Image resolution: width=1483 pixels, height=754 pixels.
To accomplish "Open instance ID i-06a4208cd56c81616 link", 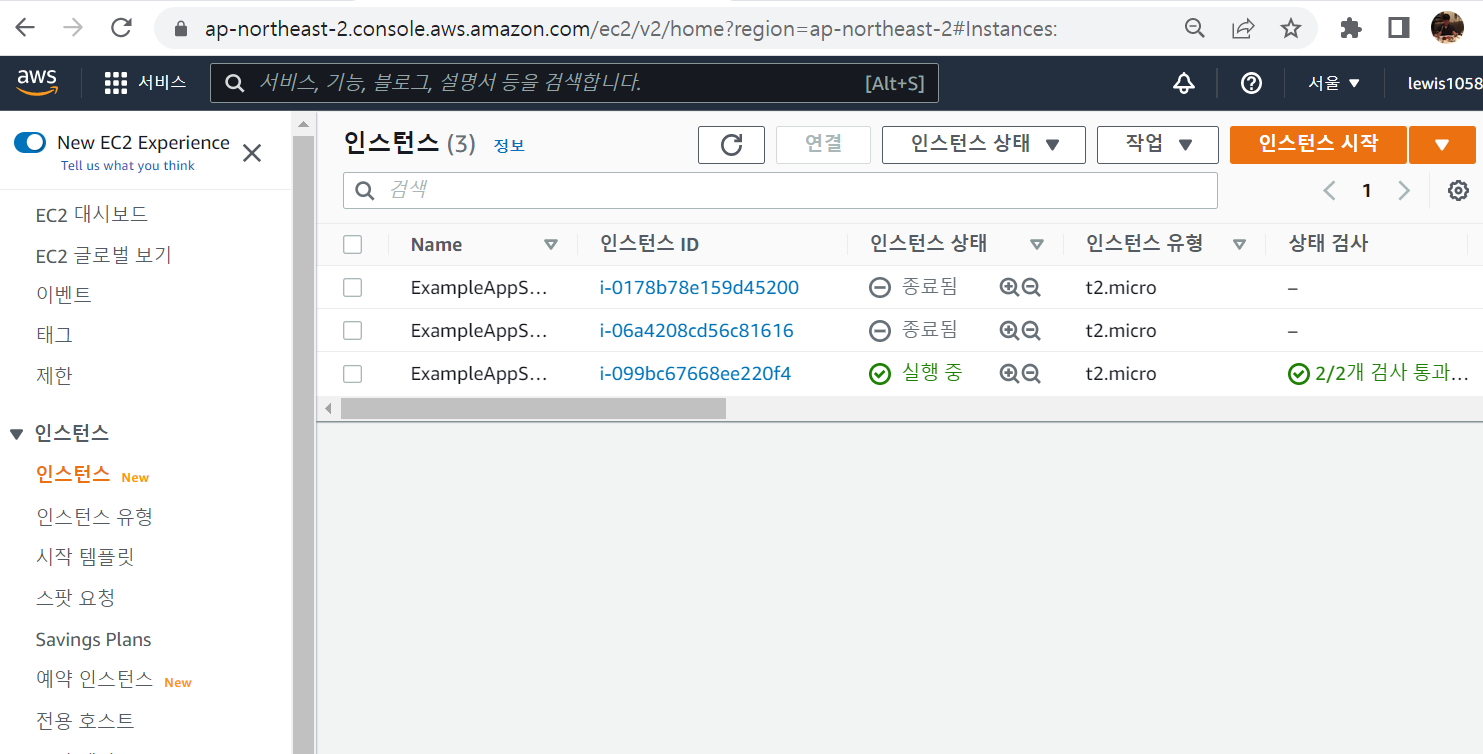I will click(697, 331).
